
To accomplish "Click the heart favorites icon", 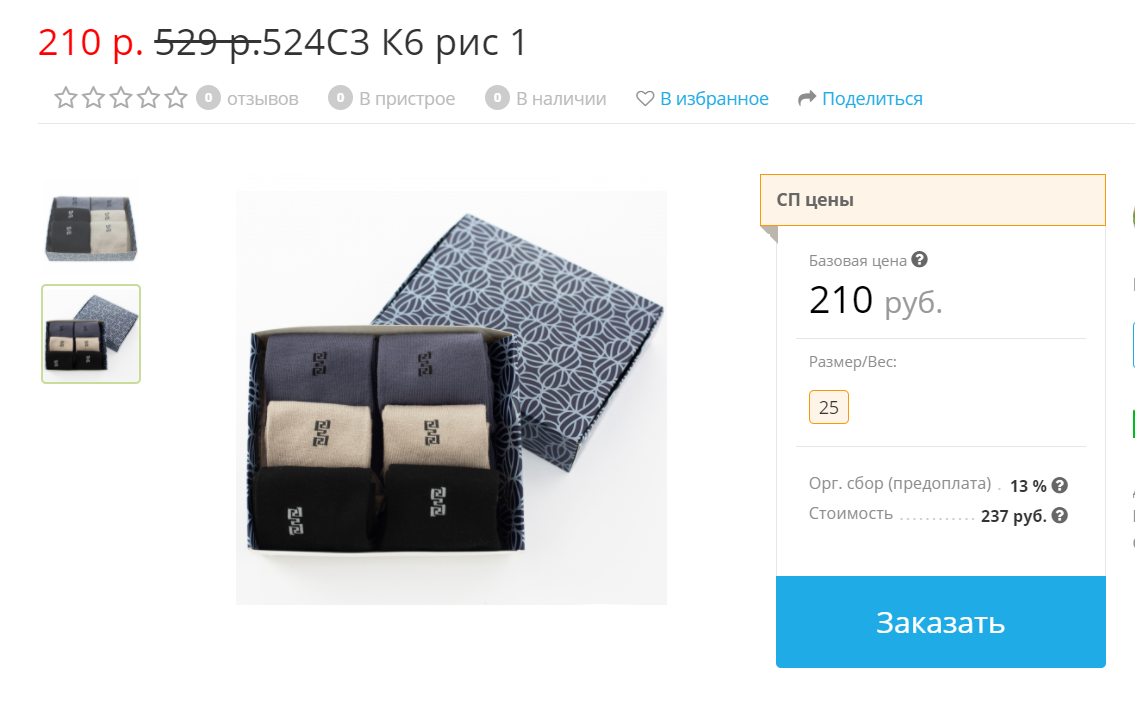I will 645,98.
